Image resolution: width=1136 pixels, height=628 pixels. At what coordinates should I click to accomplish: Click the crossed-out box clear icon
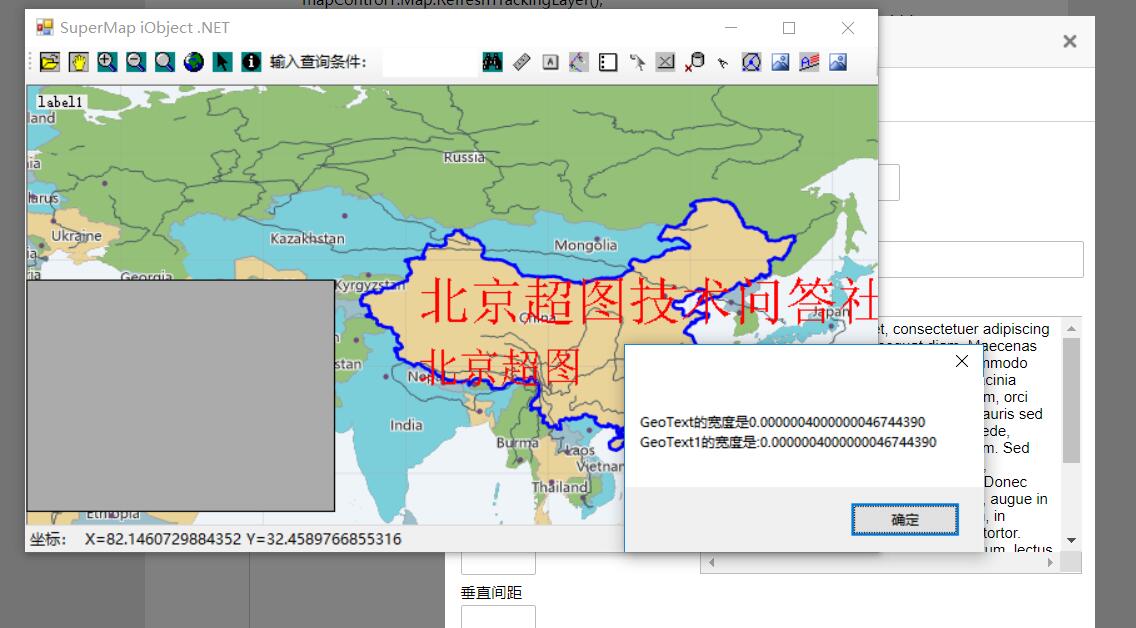(665, 62)
